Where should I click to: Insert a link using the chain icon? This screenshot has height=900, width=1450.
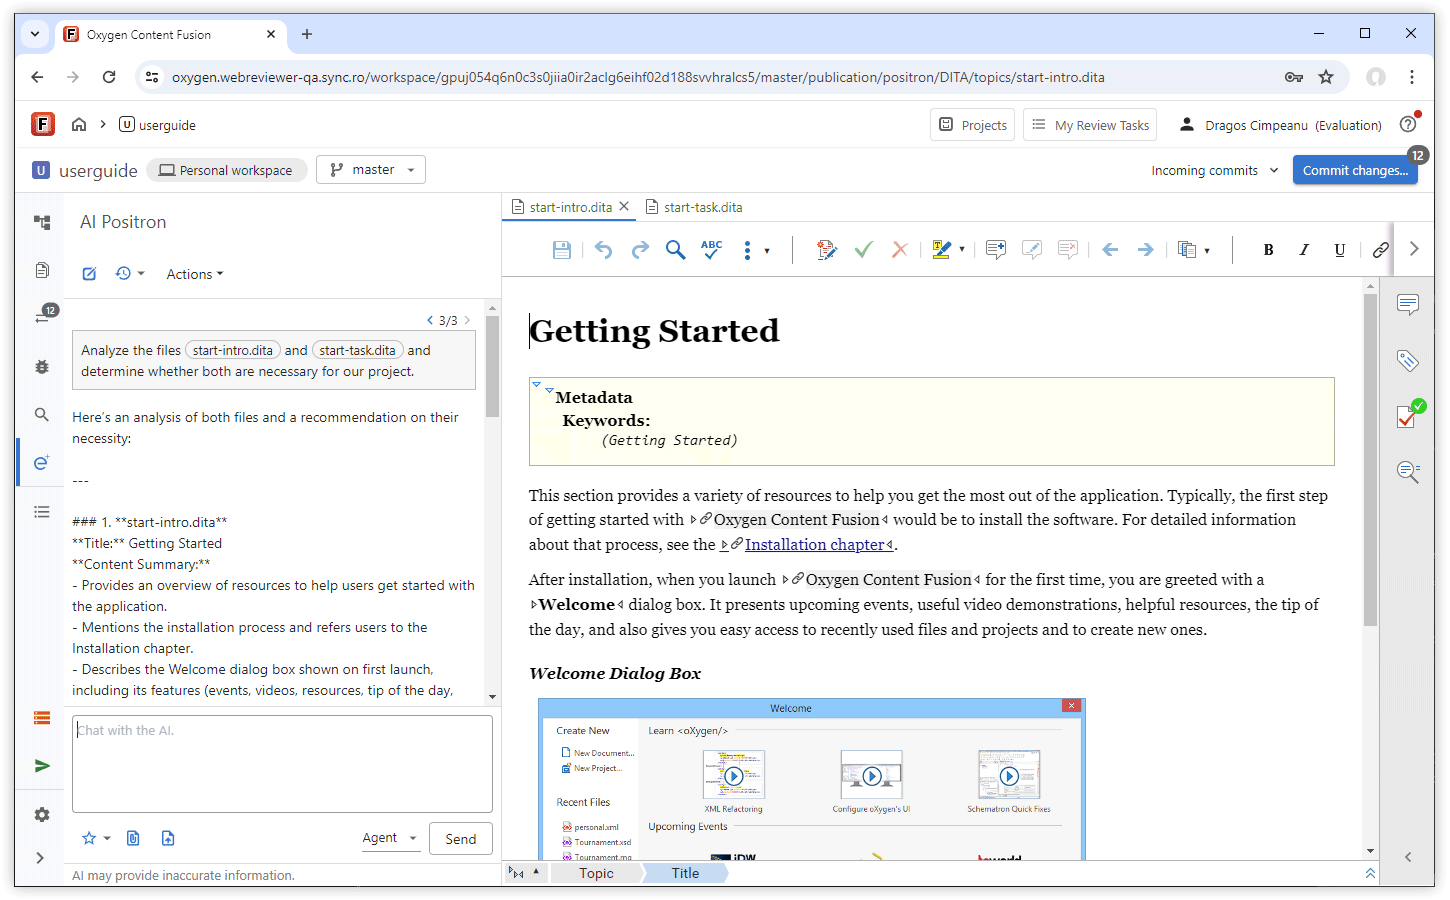(1380, 250)
